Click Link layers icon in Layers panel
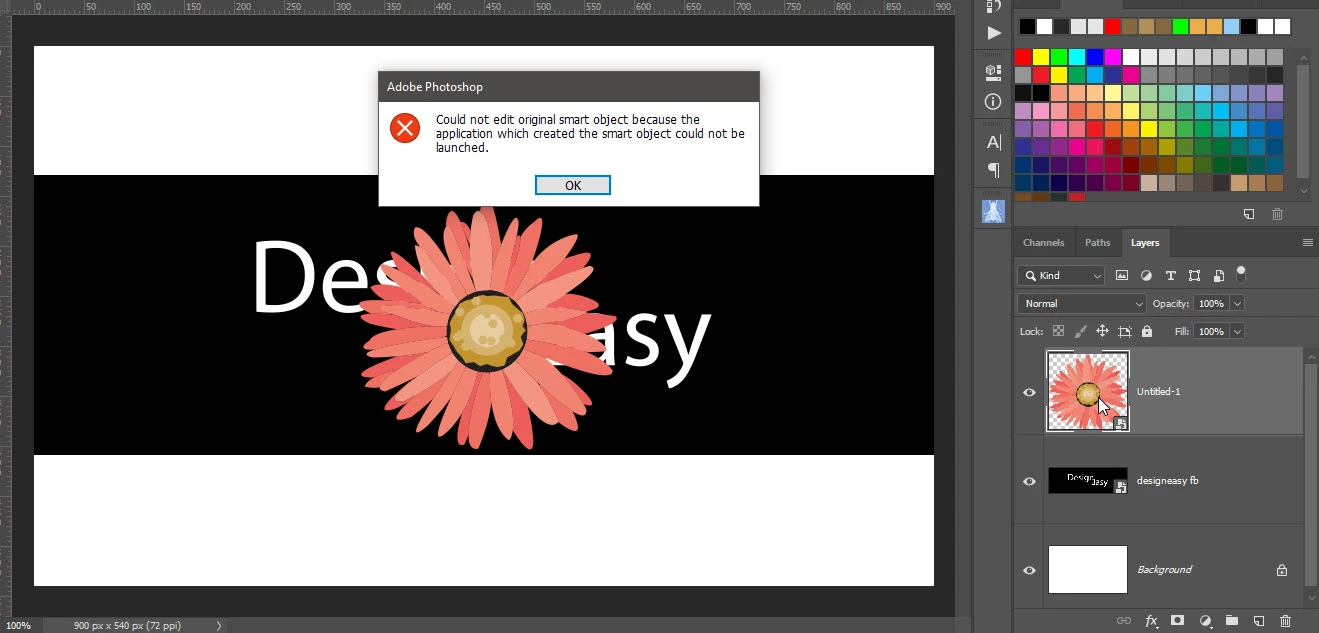Image resolution: width=1319 pixels, height=633 pixels. [x=1123, y=621]
